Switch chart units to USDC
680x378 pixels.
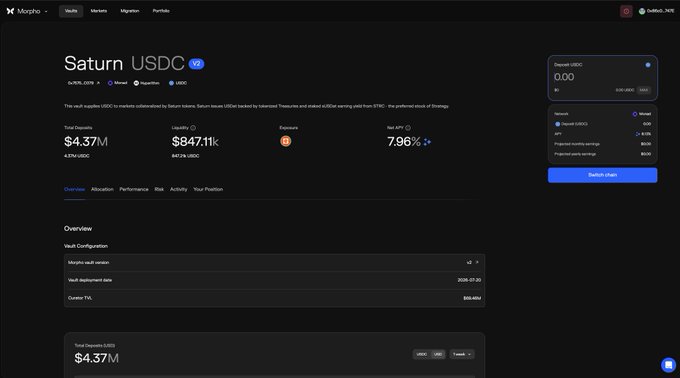422,354
